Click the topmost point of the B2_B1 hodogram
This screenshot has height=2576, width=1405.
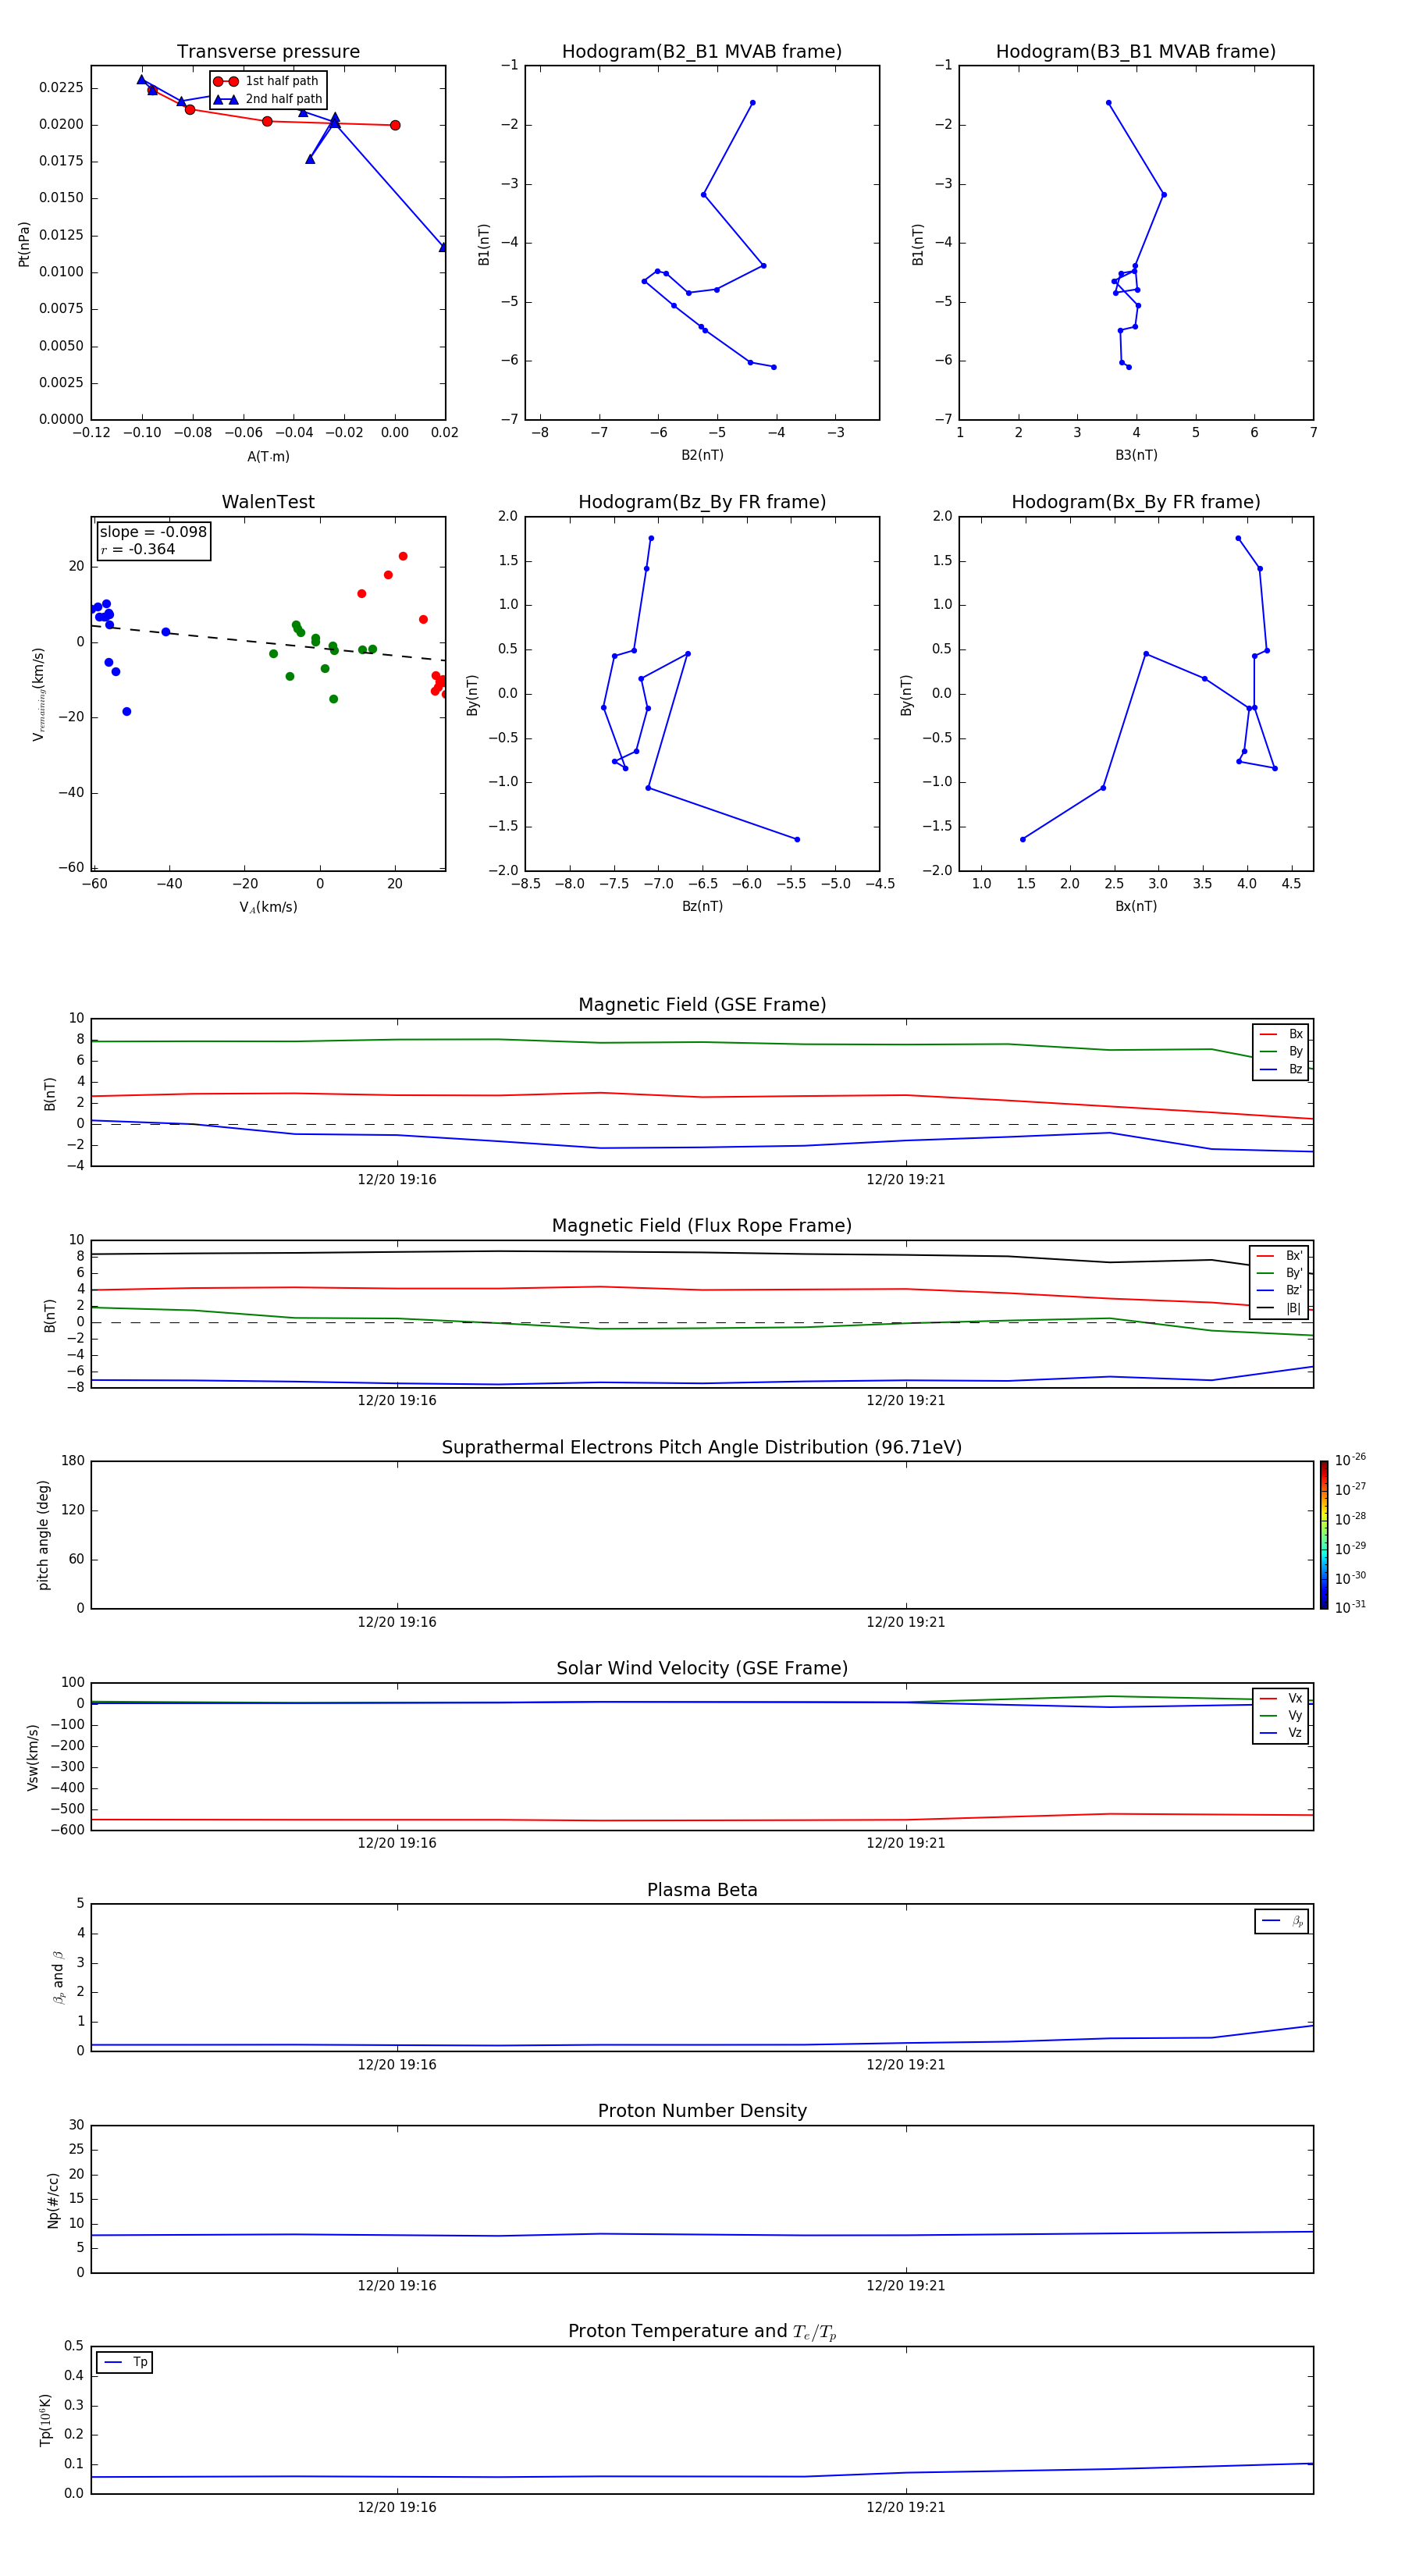coord(753,103)
